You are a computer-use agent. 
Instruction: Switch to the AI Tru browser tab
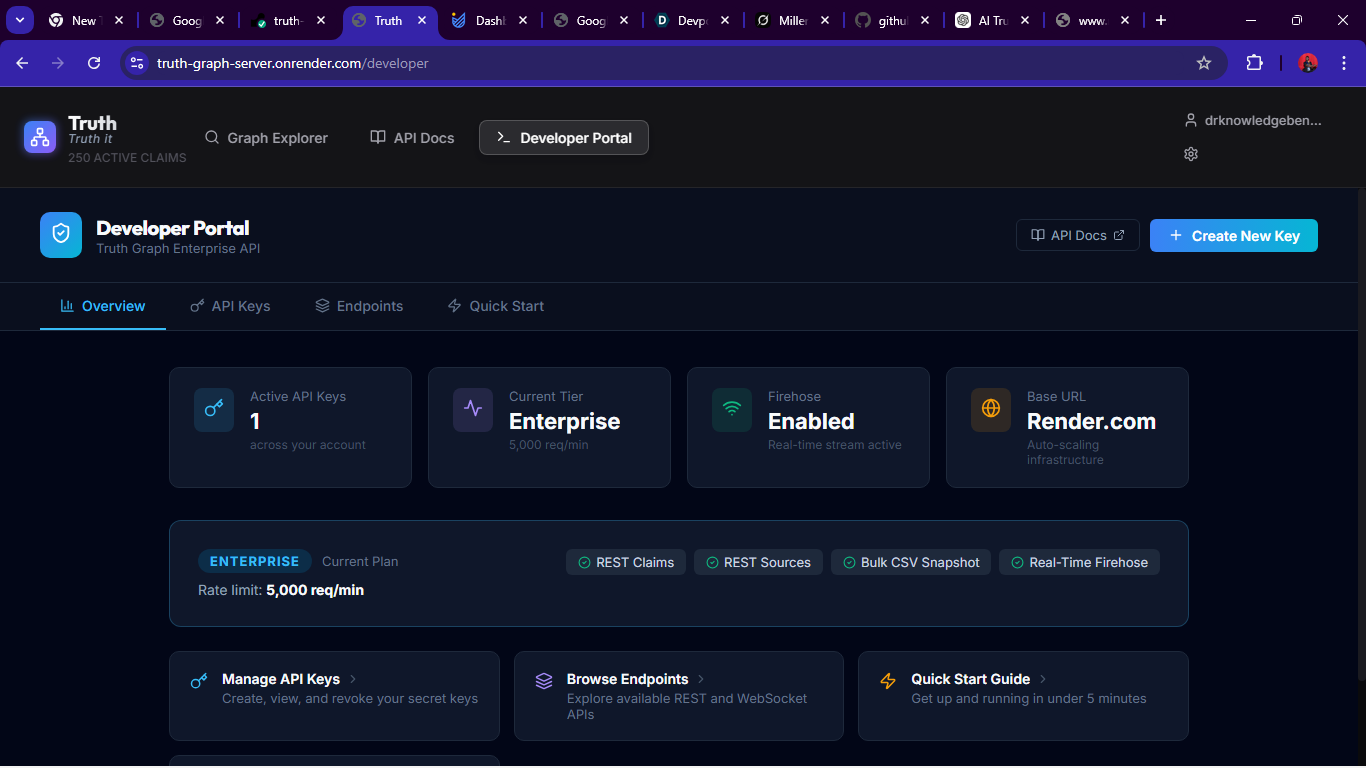coord(991,20)
